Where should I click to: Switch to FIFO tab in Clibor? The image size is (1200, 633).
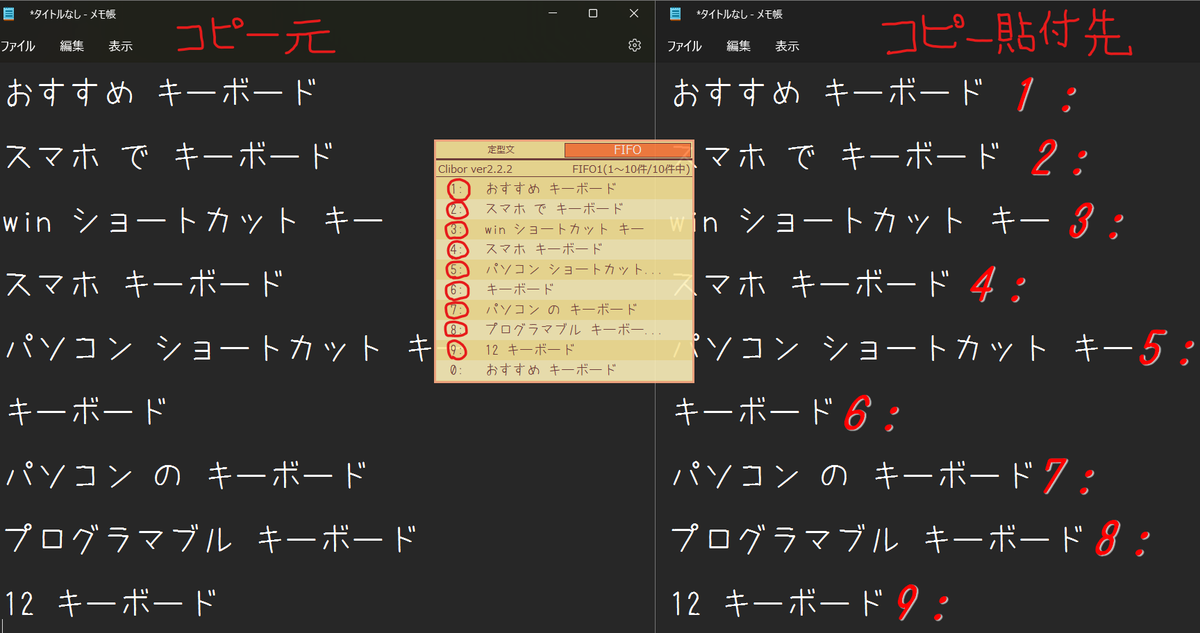click(x=627, y=150)
